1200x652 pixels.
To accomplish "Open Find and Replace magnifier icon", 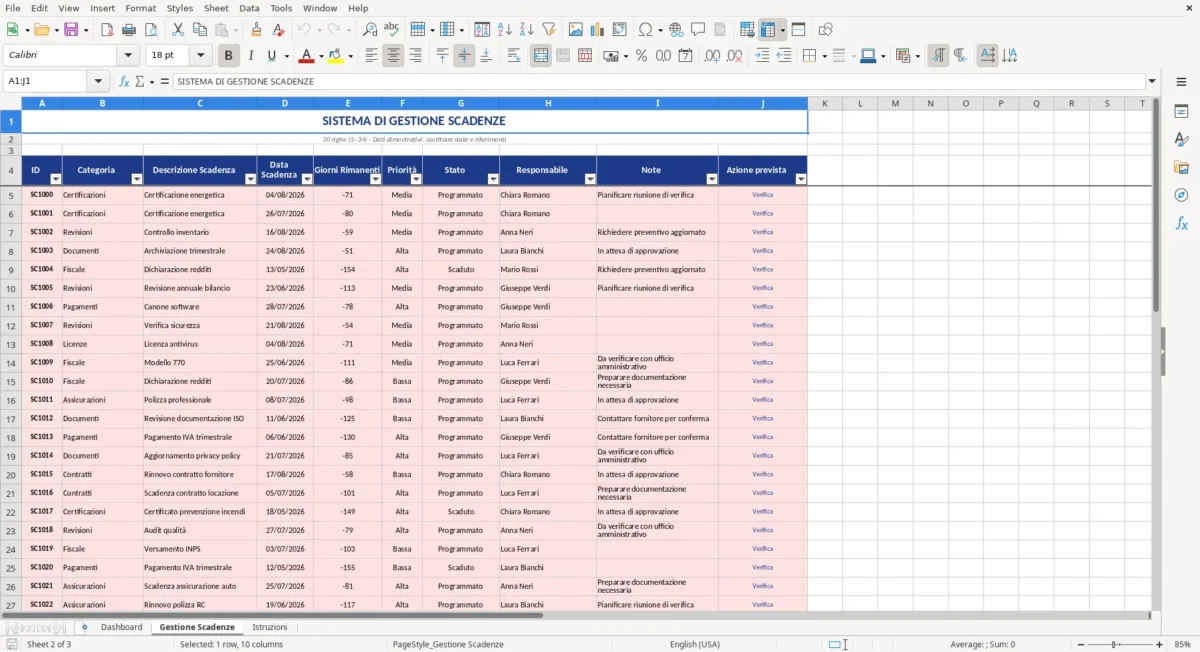I will 370,29.
